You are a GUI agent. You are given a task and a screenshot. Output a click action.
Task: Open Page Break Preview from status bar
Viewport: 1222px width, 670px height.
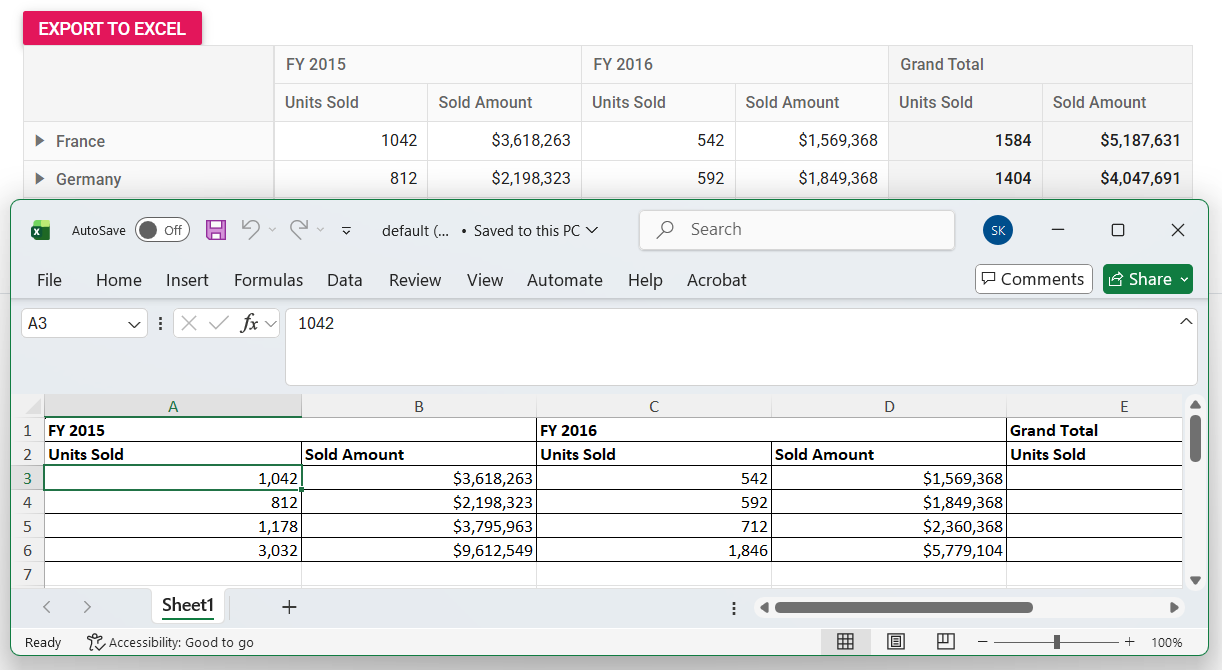coord(944,641)
